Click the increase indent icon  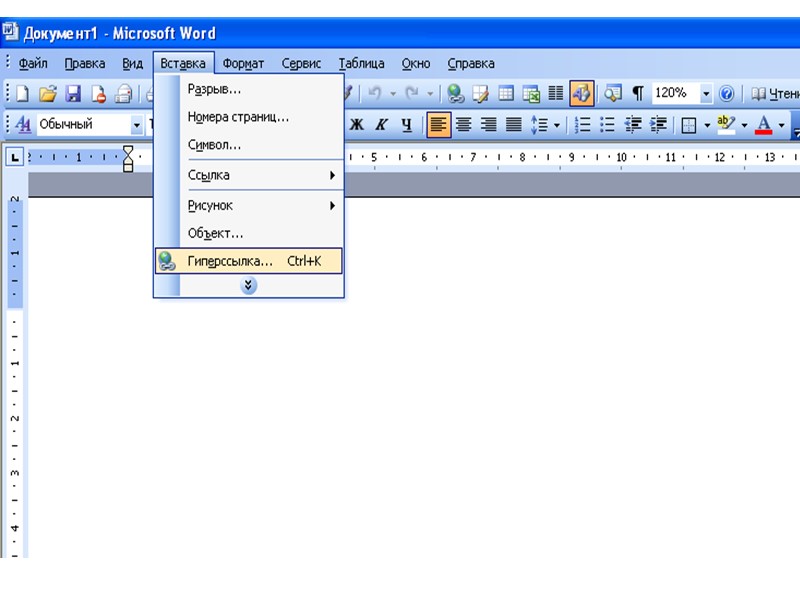point(658,124)
